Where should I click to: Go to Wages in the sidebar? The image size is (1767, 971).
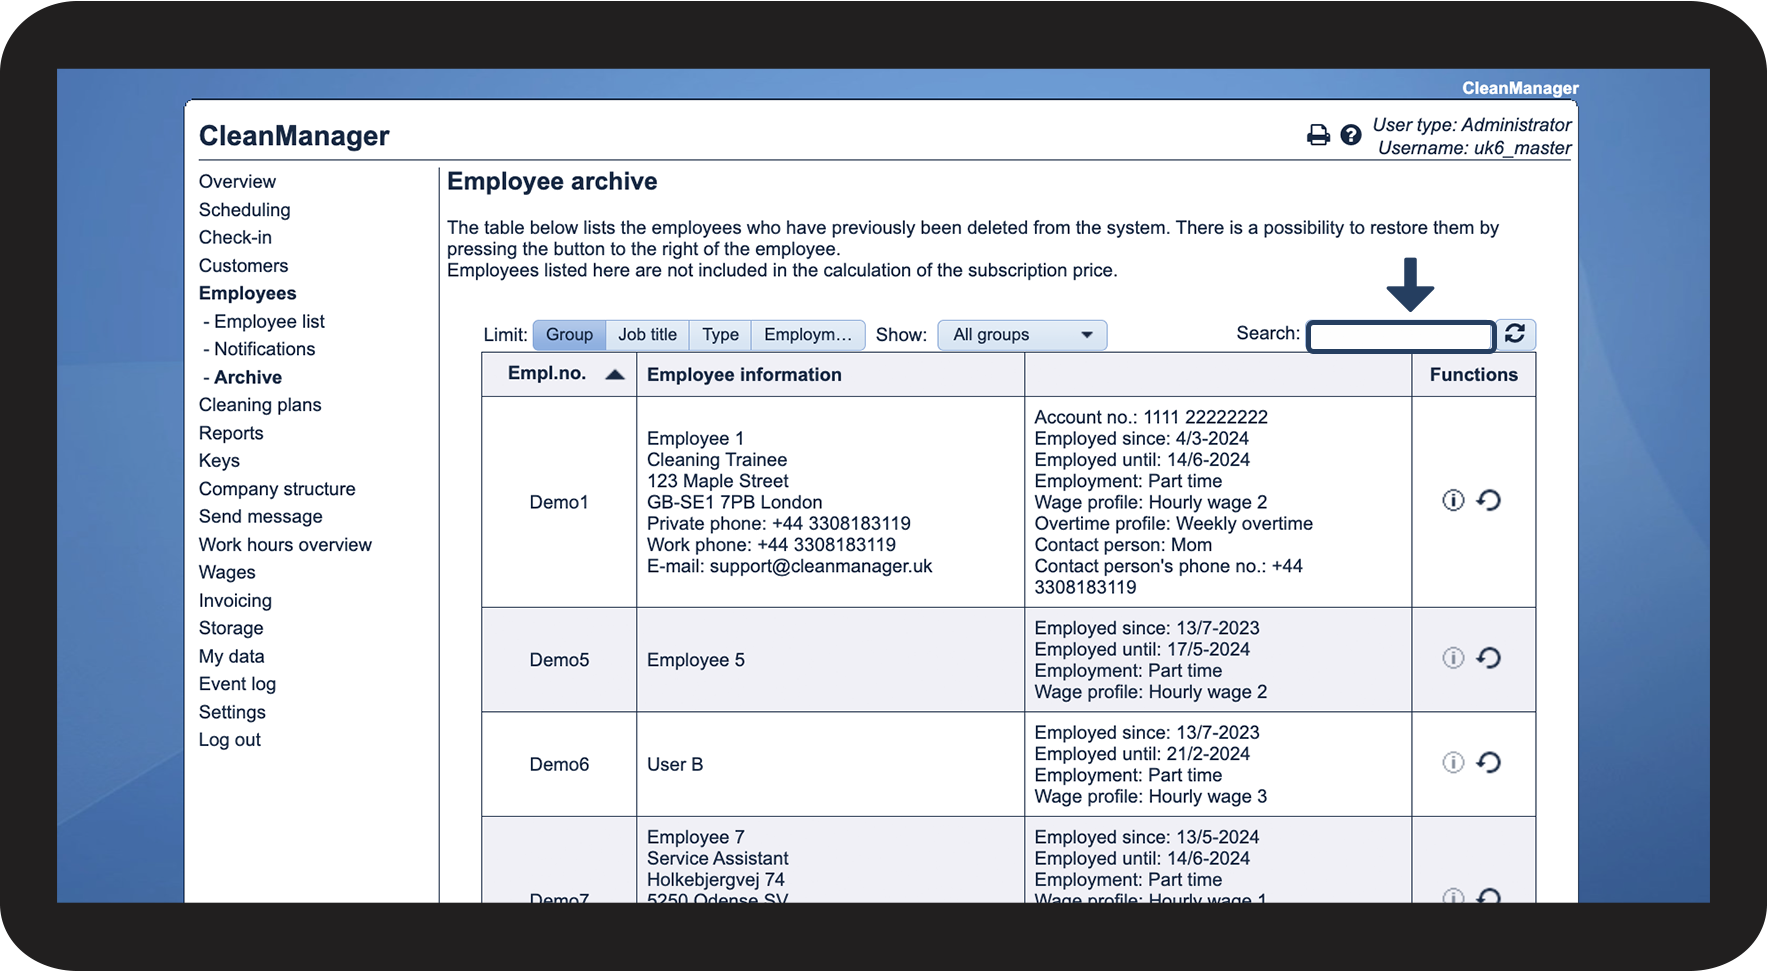(227, 573)
